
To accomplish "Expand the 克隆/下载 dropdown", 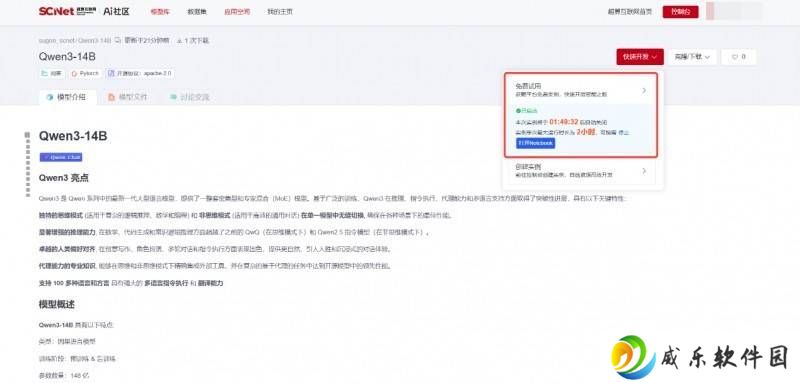I will (692, 57).
